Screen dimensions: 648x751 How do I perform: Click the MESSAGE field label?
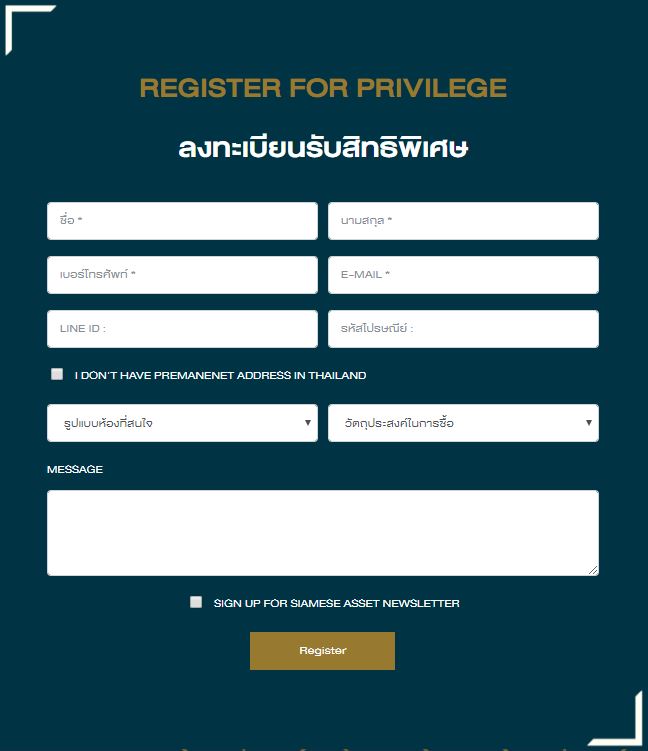coord(75,470)
